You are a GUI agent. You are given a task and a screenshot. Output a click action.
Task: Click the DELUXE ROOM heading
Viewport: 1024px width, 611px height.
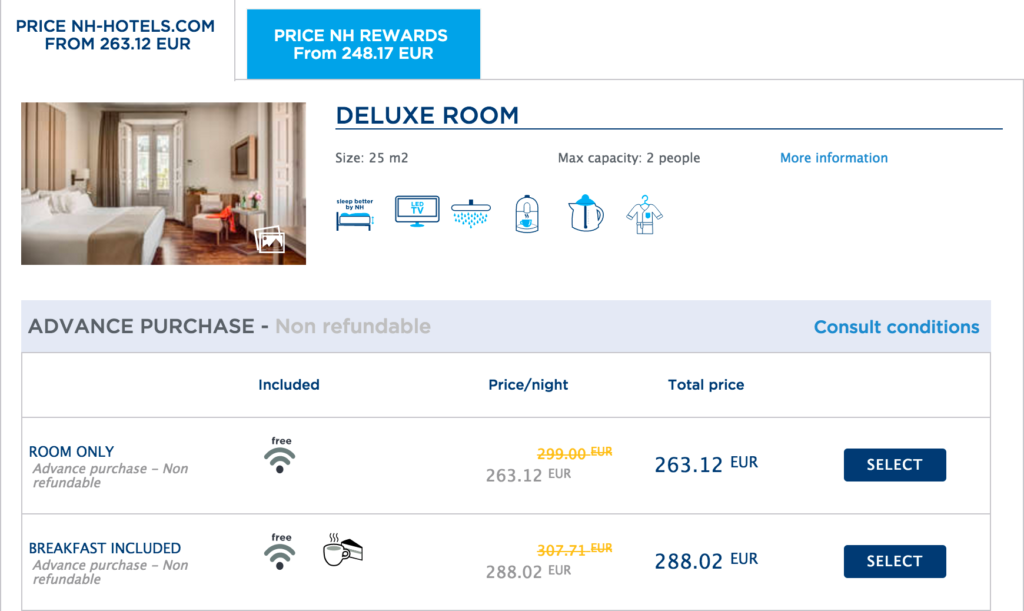pyautogui.click(x=427, y=116)
